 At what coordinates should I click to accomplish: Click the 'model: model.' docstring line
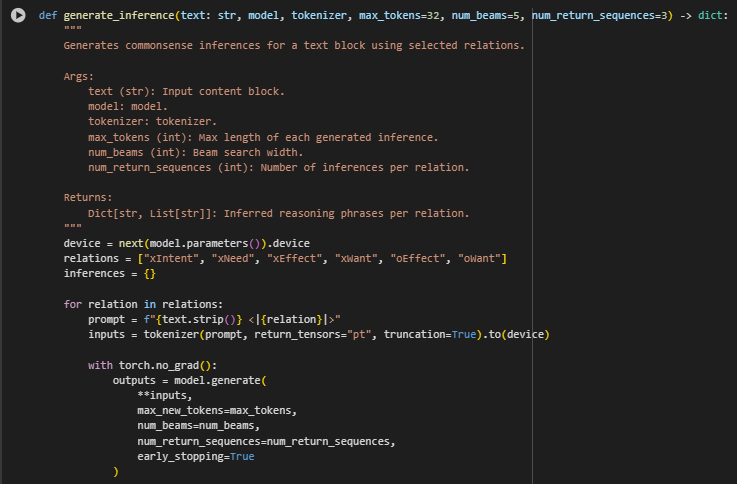(x=127, y=107)
